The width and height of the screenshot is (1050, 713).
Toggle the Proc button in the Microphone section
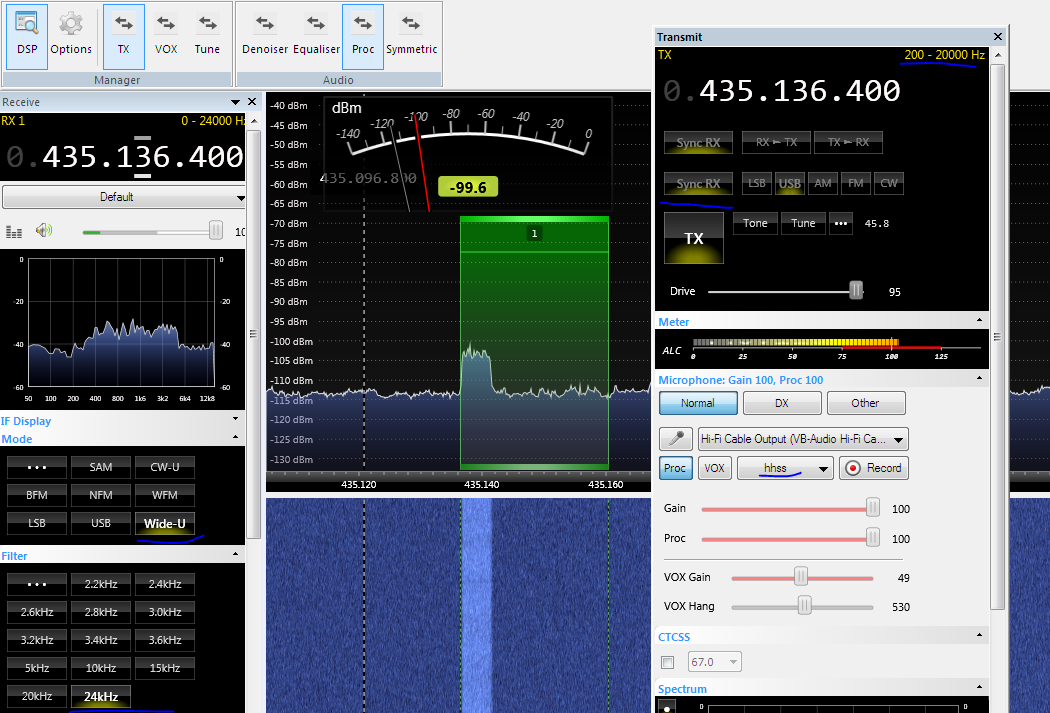point(675,468)
